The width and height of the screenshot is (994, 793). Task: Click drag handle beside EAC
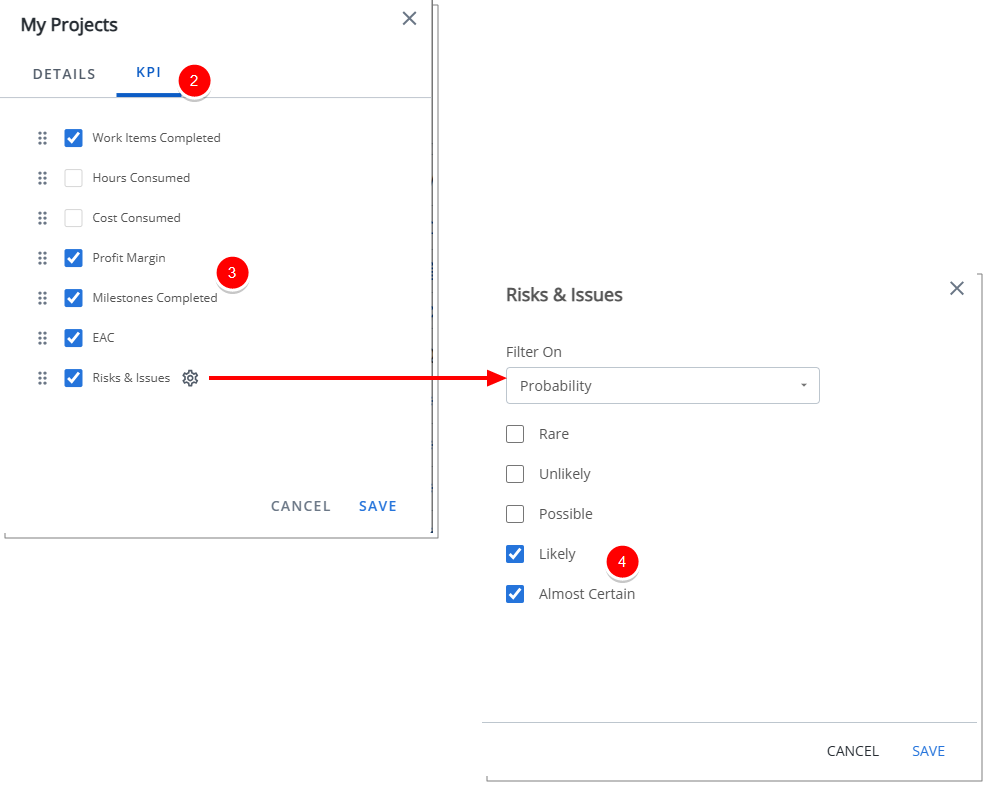42,338
